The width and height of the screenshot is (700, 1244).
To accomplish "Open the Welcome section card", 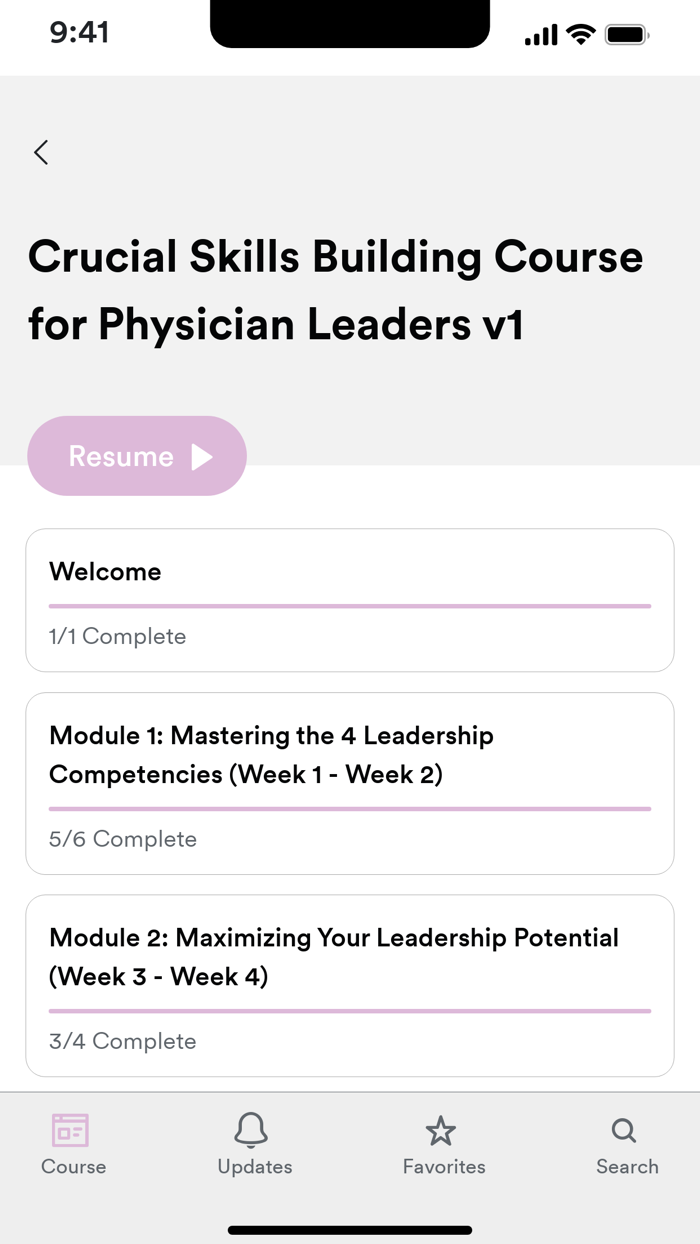I will coord(349,600).
